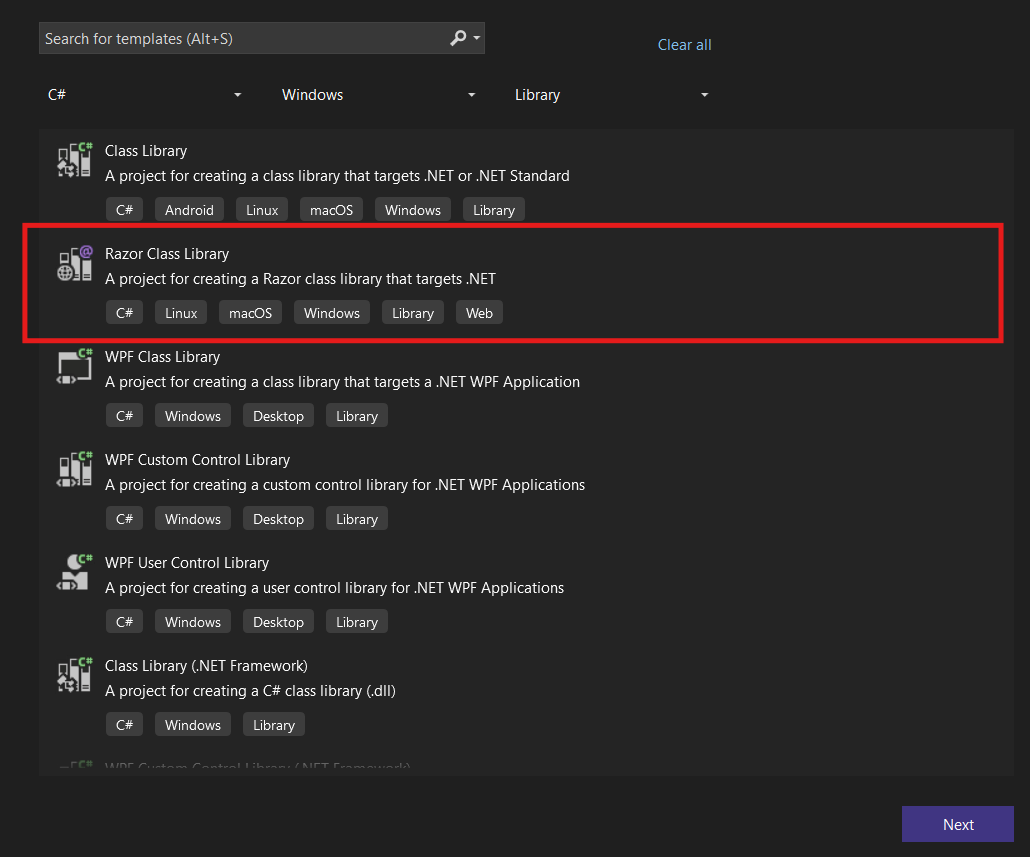
Task: Click the WPF User Control Library icon
Action: (x=74, y=573)
